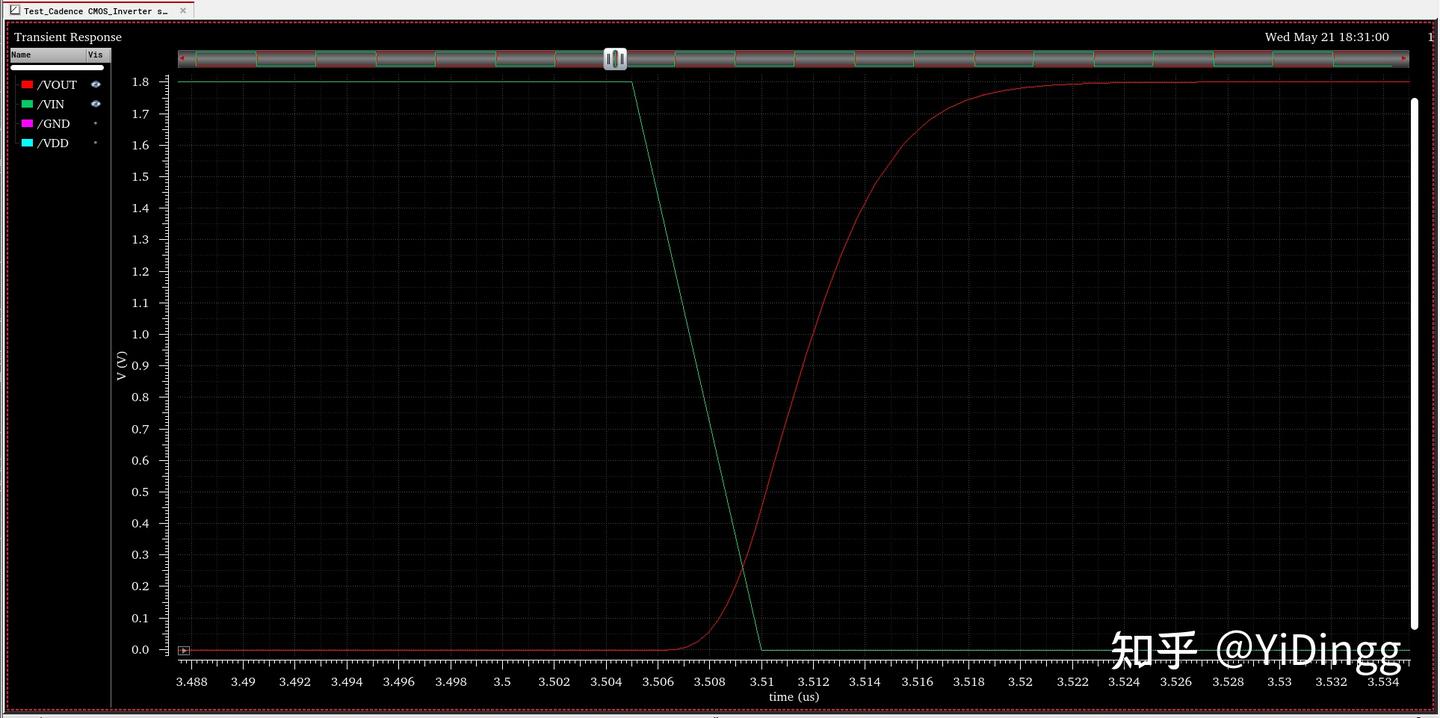1440x718 pixels.
Task: Click the vertical scrollbar at right edge
Action: pos(1414,364)
